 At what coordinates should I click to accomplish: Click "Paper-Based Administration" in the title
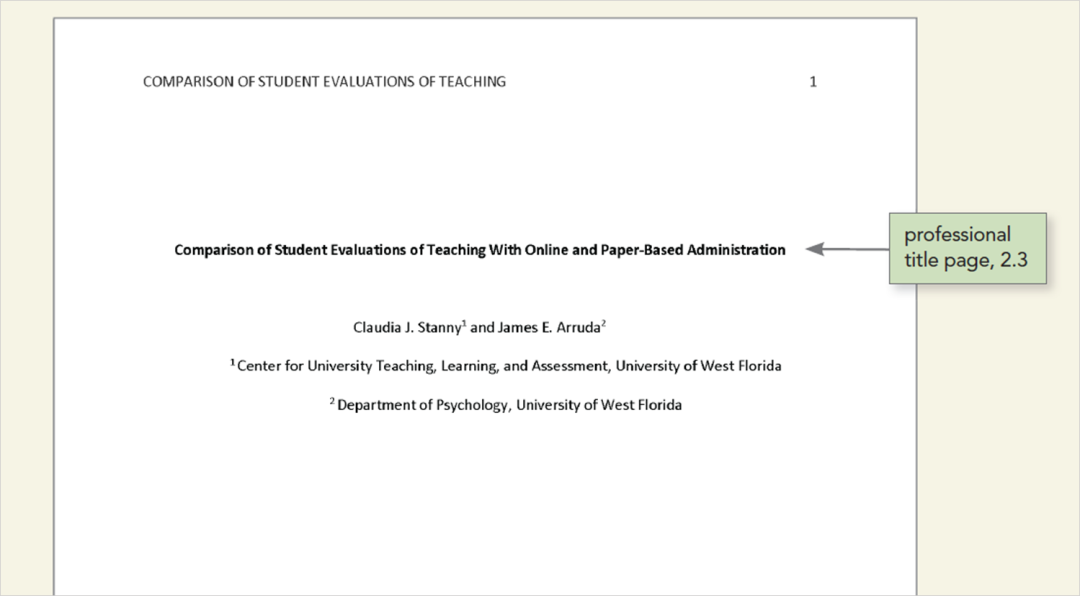[x=692, y=250]
